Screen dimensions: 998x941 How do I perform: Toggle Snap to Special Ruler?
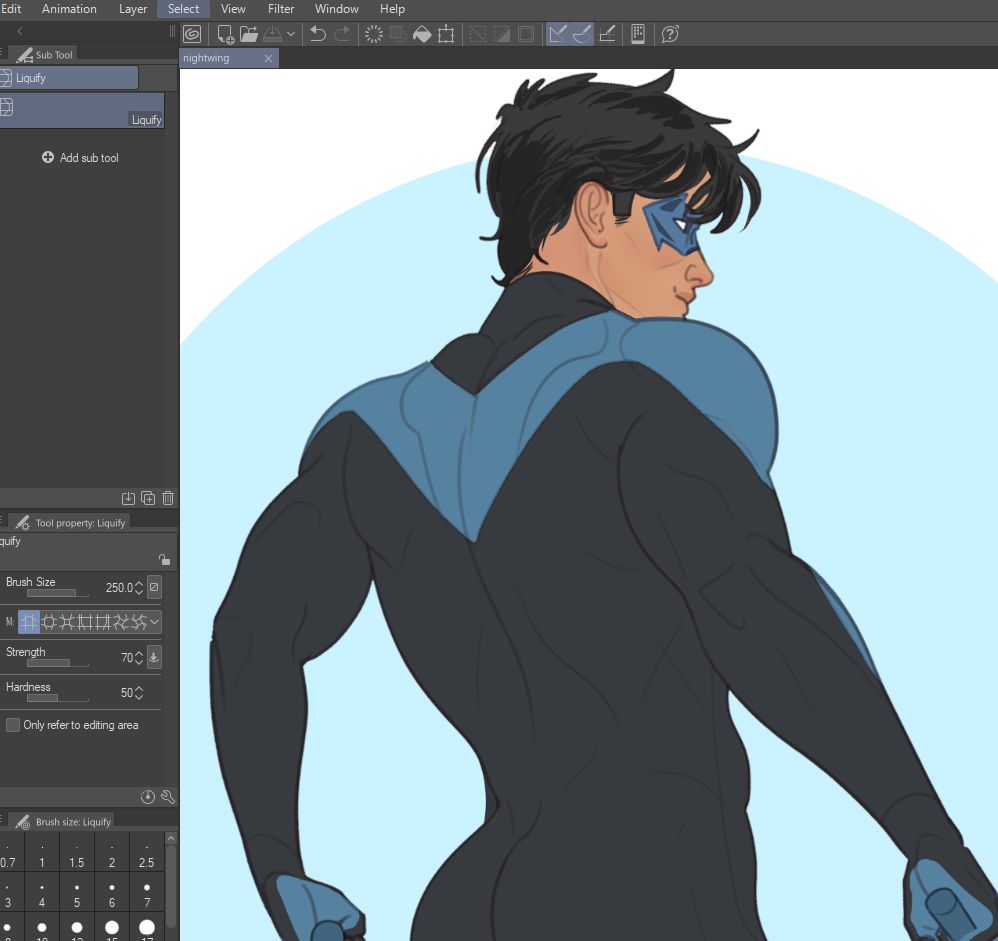tap(582, 34)
